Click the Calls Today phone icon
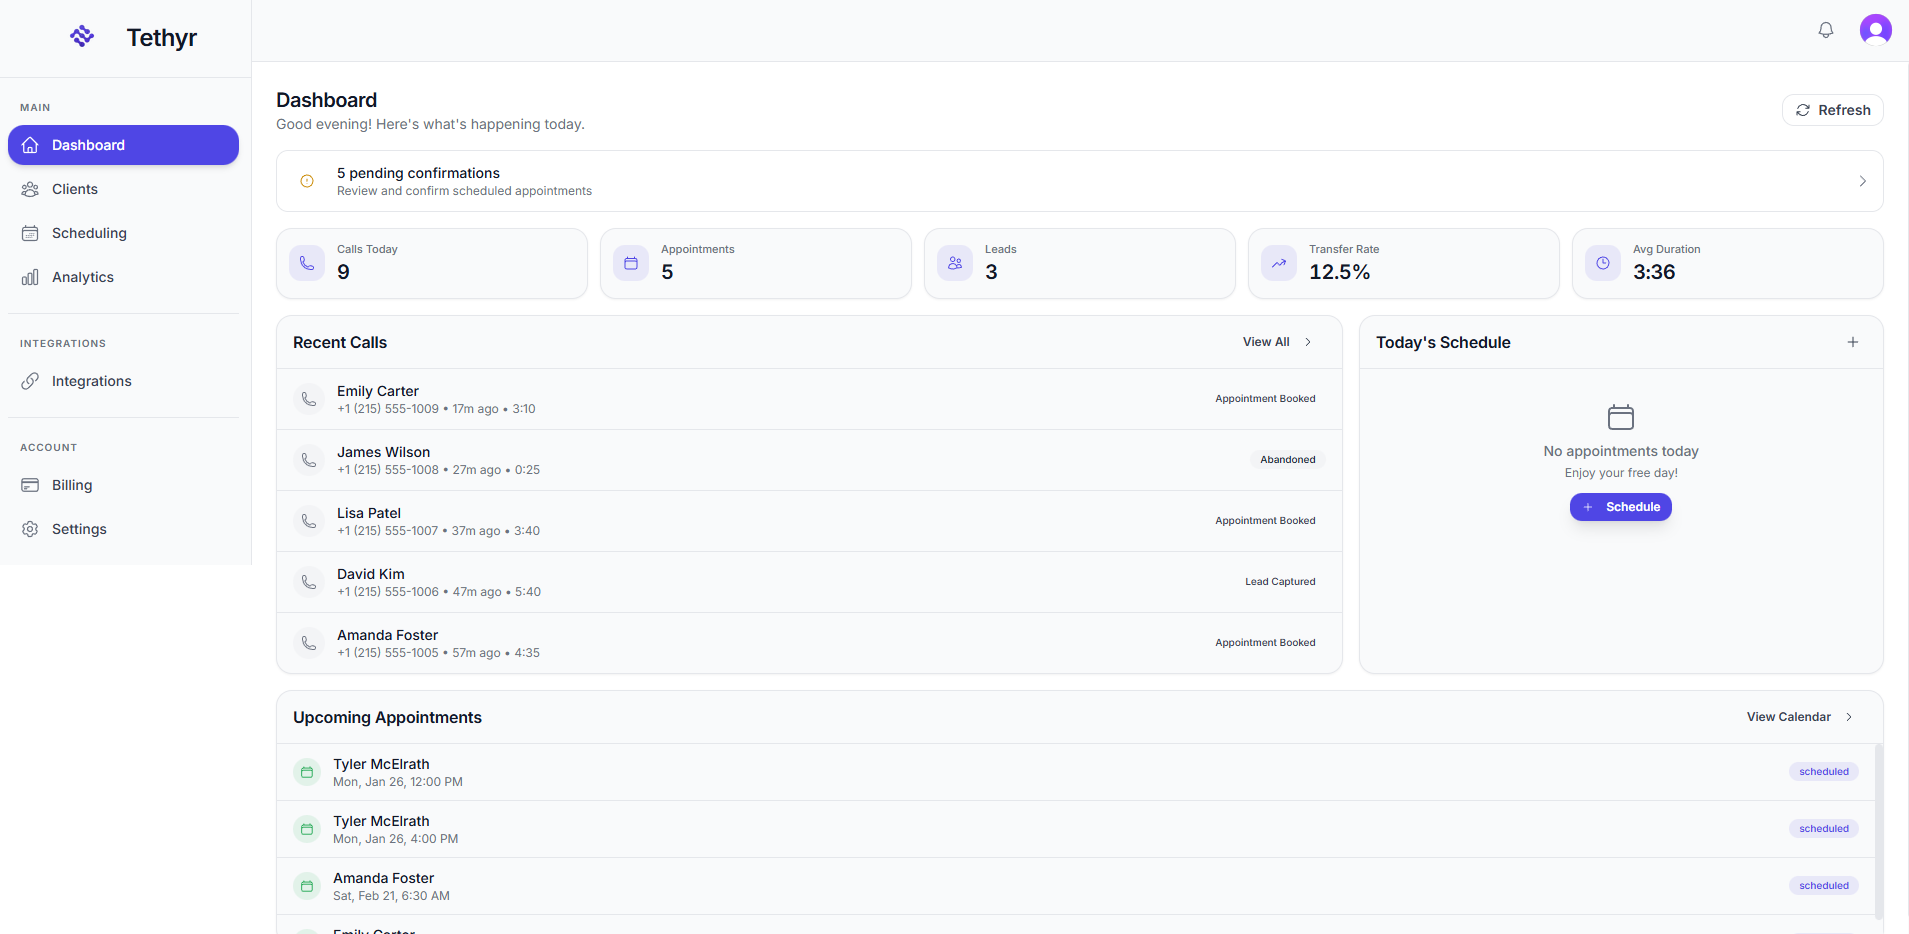The height and width of the screenshot is (934, 1909). tap(307, 263)
